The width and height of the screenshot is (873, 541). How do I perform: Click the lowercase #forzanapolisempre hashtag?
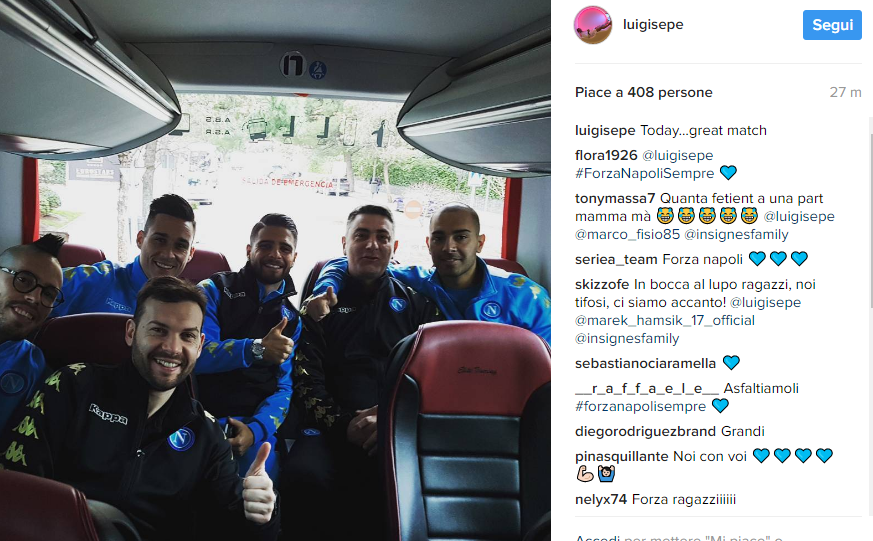coord(640,406)
